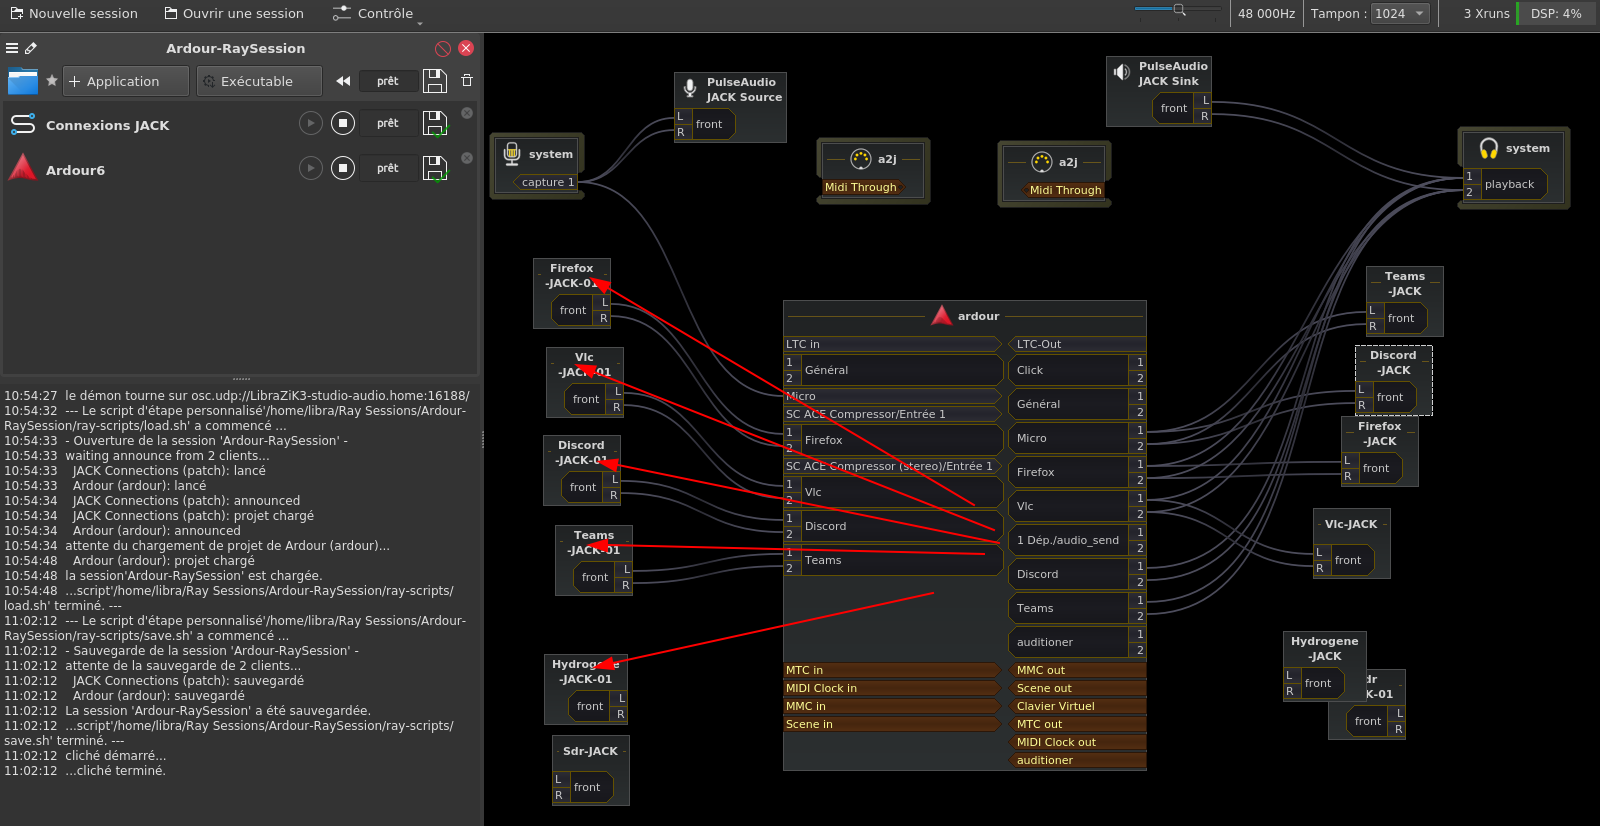This screenshot has width=1600, height=826.
Task: Open the blue session folder icon
Action: (x=22, y=81)
